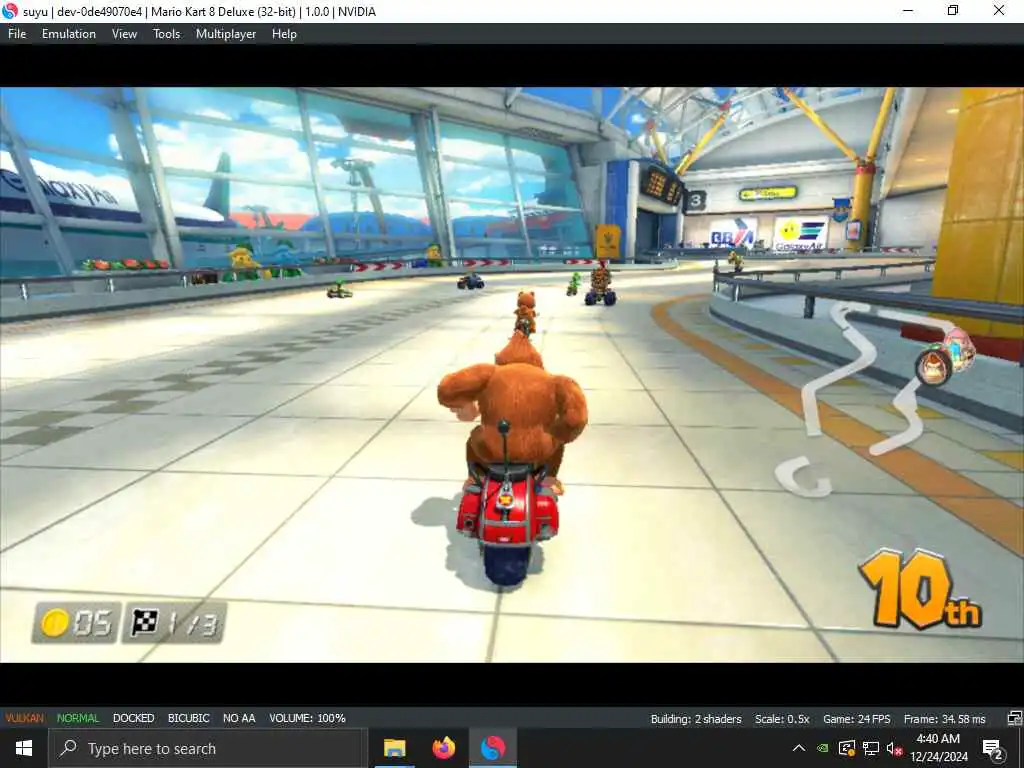Minimize the suyu window
This screenshot has height=768, width=1024.
908,10
